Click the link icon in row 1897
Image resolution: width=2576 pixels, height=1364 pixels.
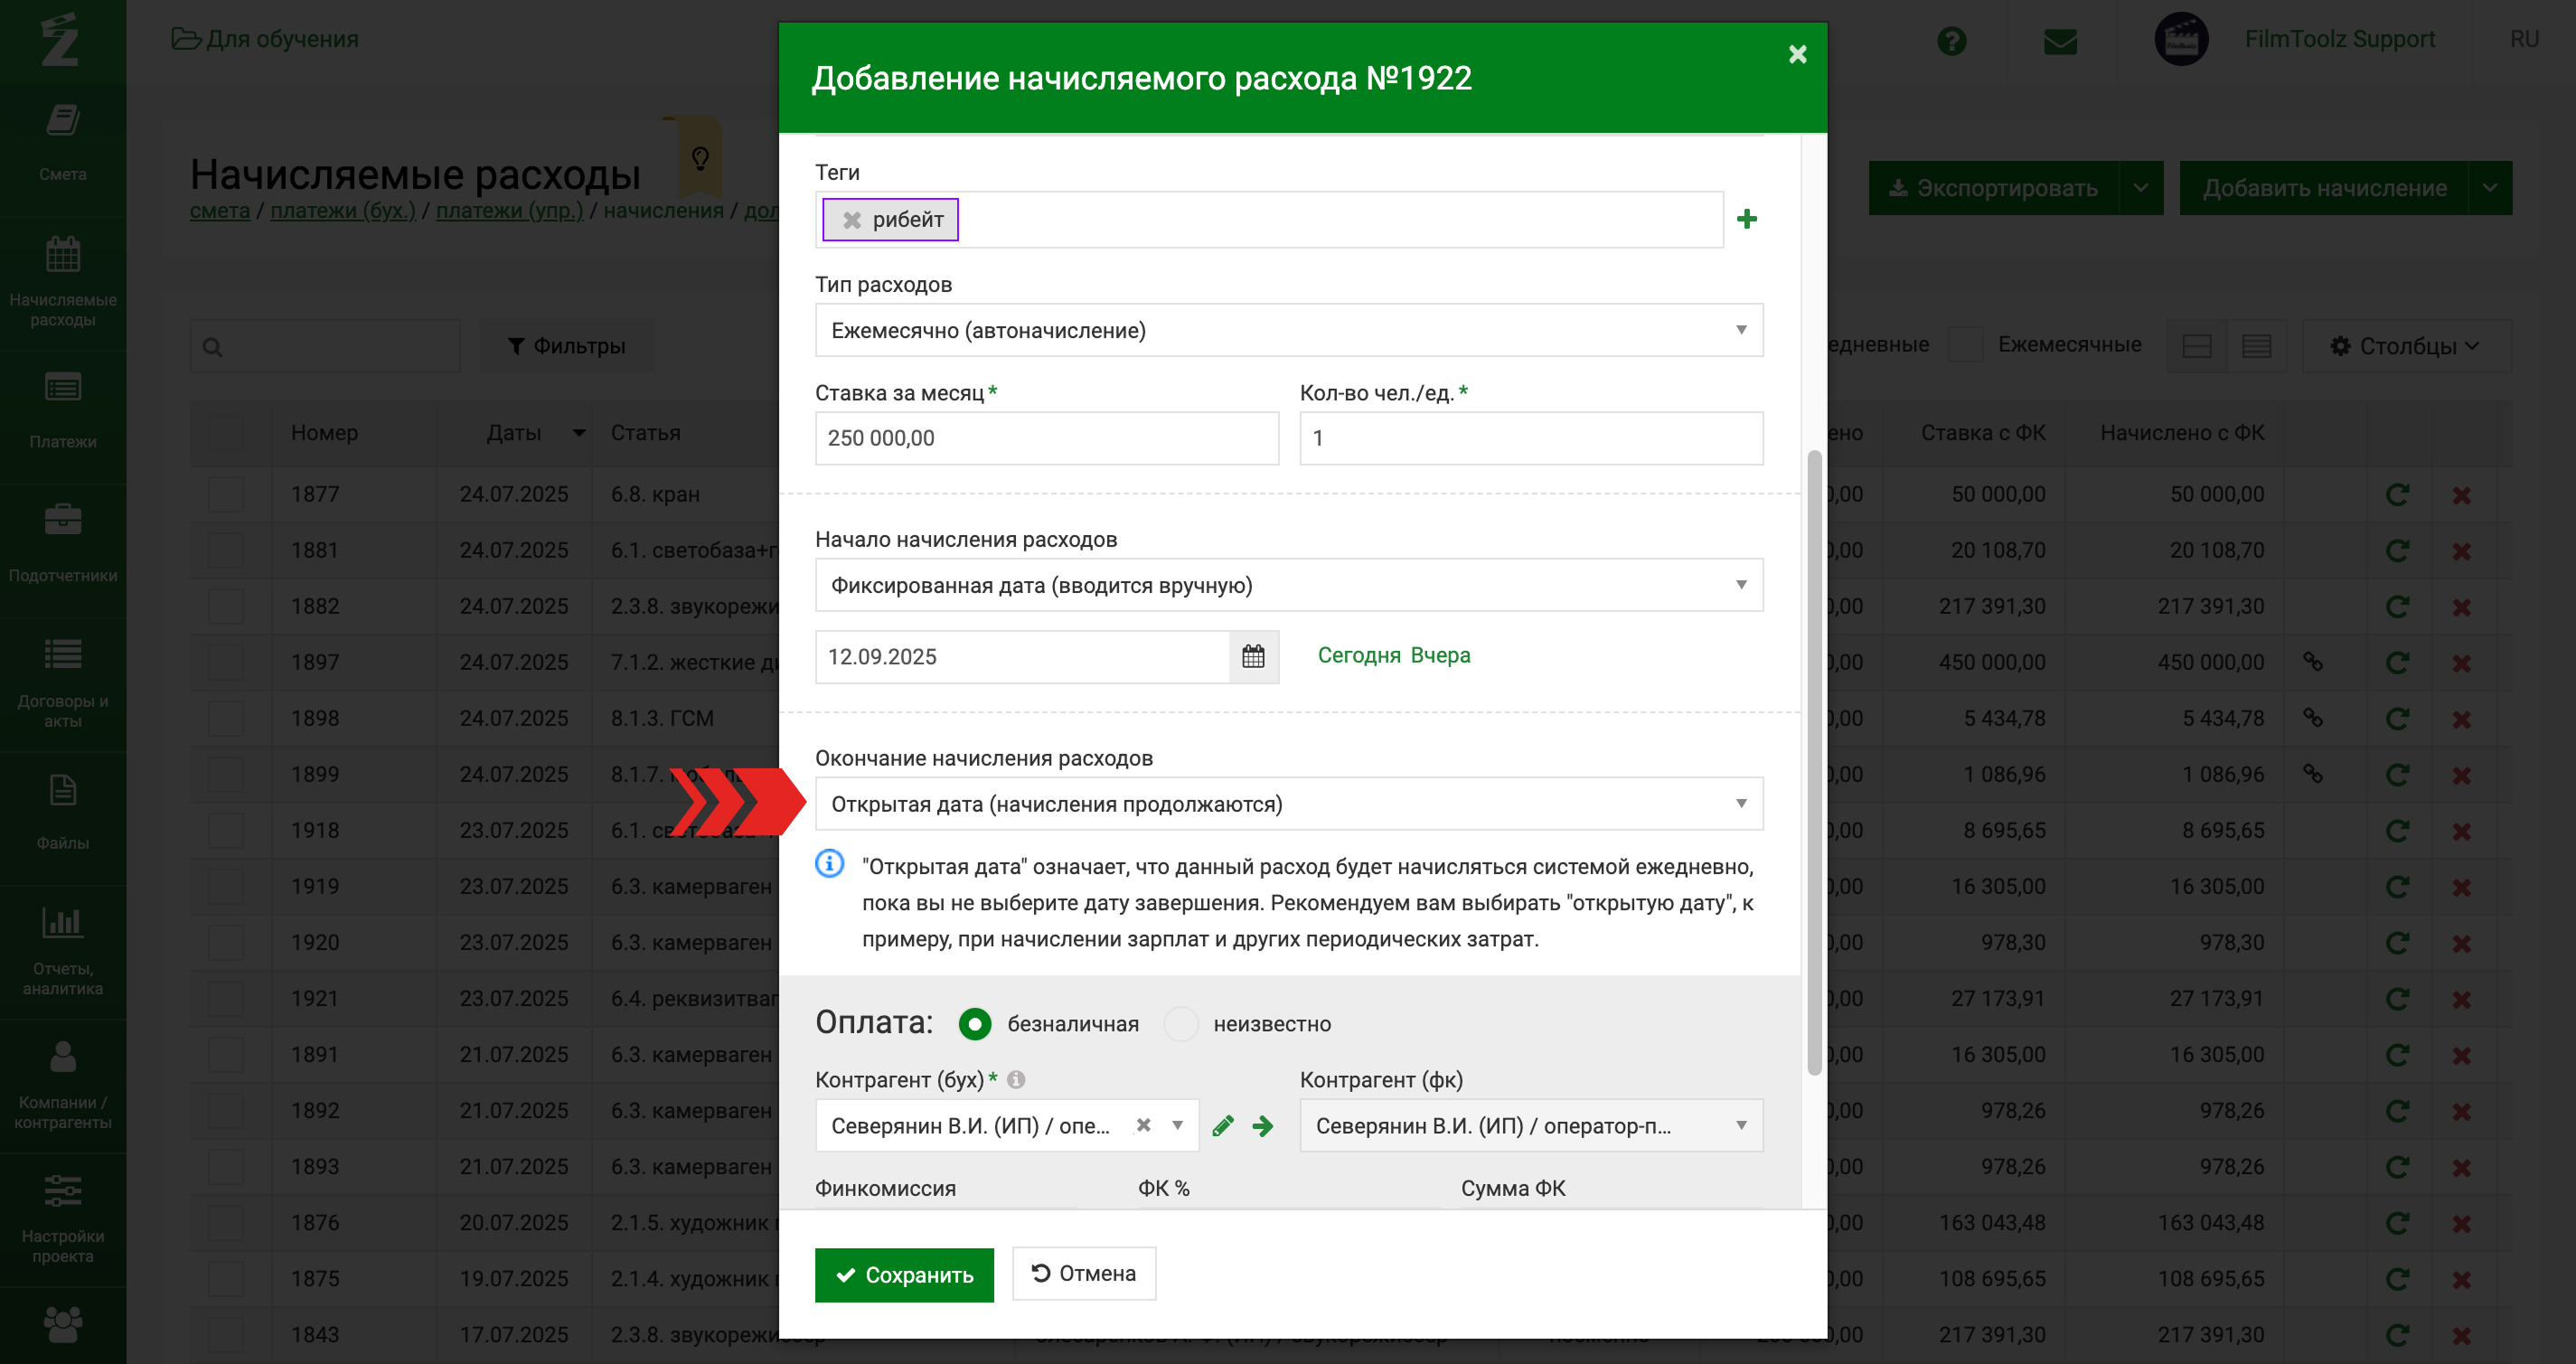pos(2312,662)
